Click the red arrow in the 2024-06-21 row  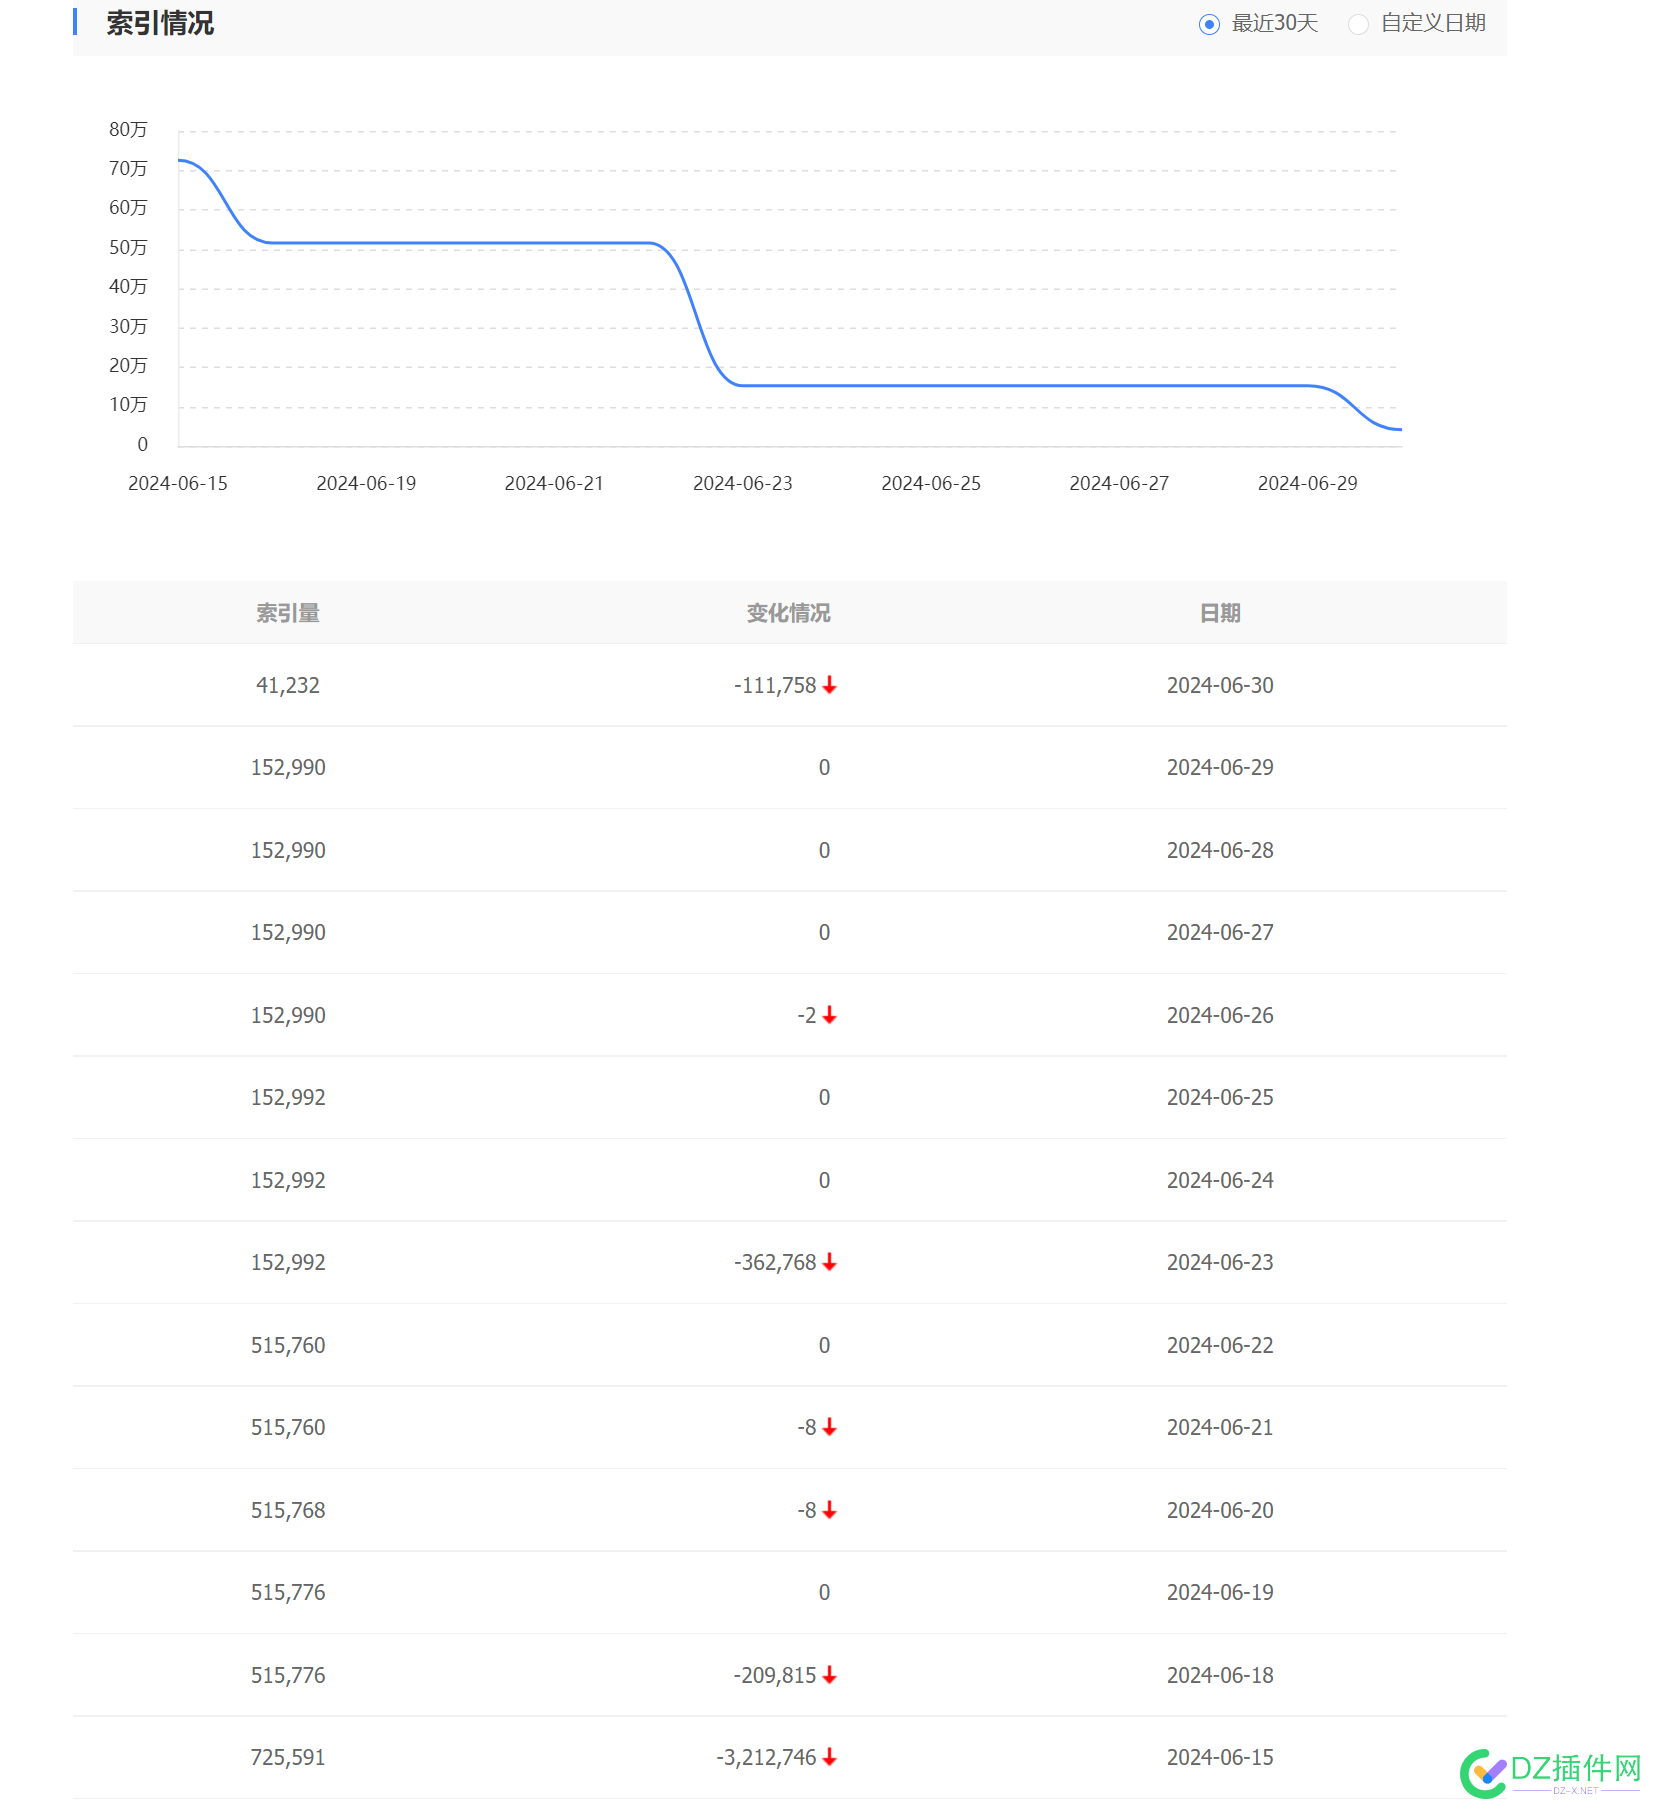(x=829, y=1427)
